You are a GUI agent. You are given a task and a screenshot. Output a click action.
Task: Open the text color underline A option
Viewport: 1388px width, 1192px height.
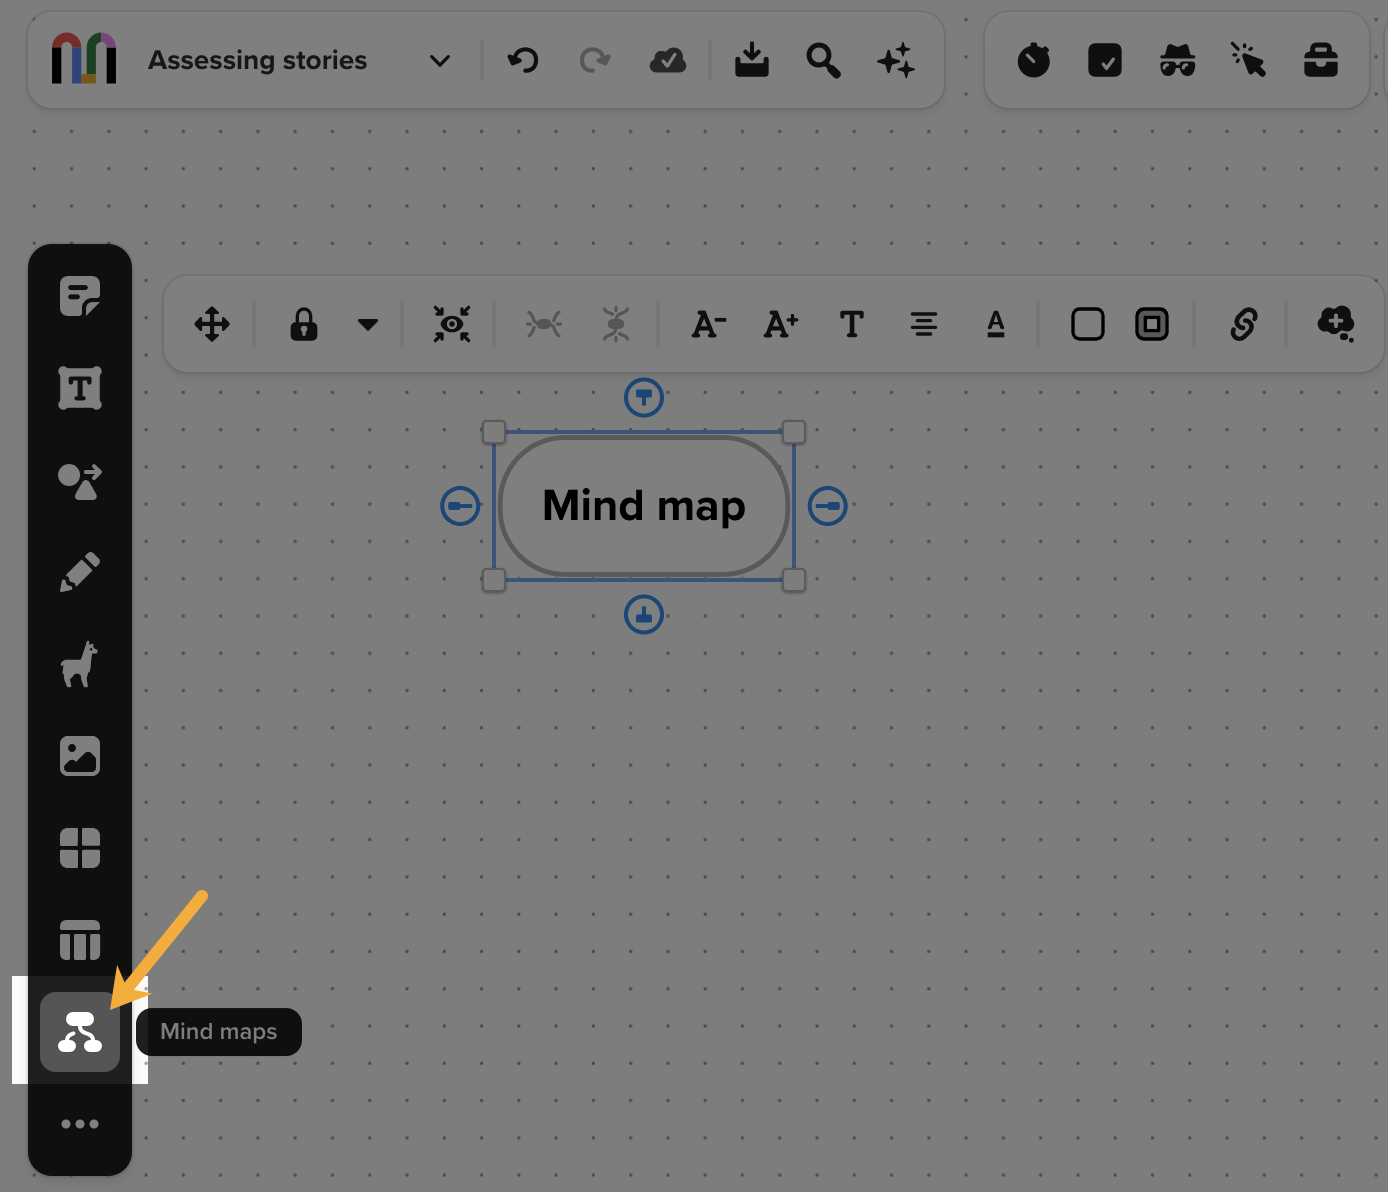click(x=995, y=324)
